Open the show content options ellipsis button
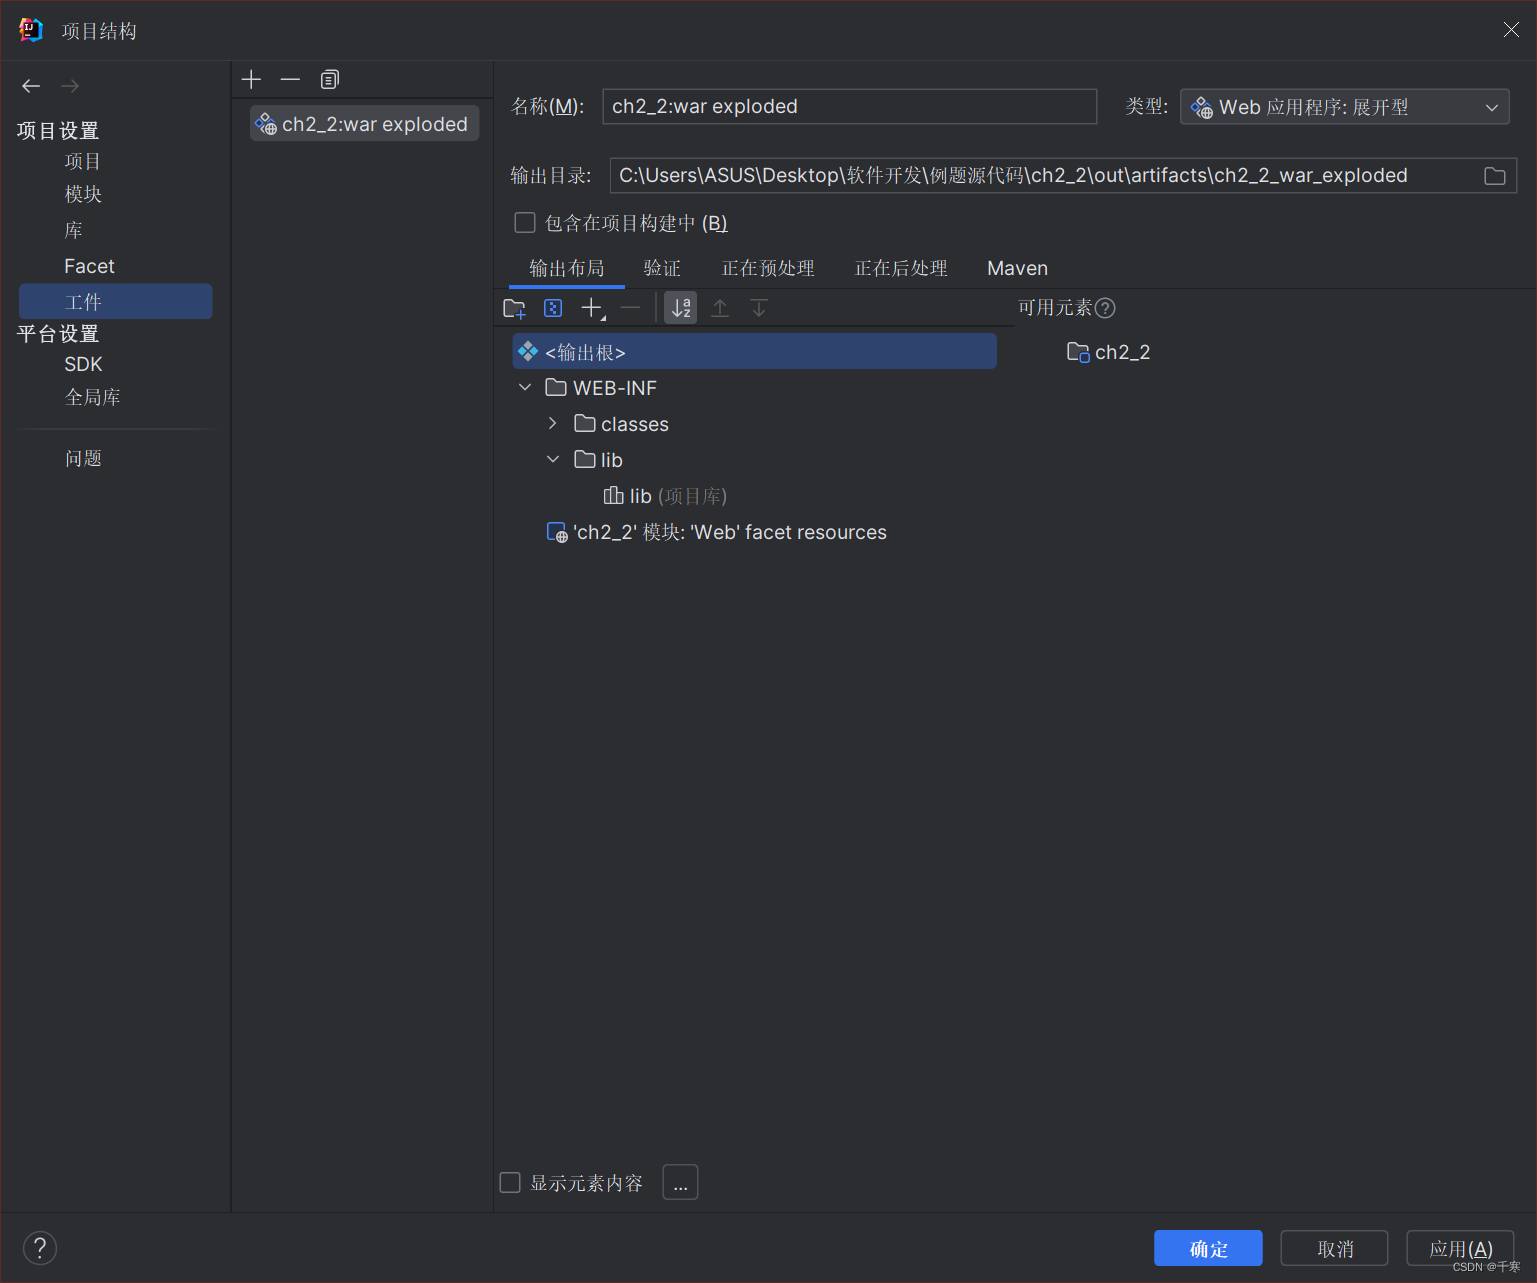Image resolution: width=1537 pixels, height=1283 pixels. pos(680,1182)
